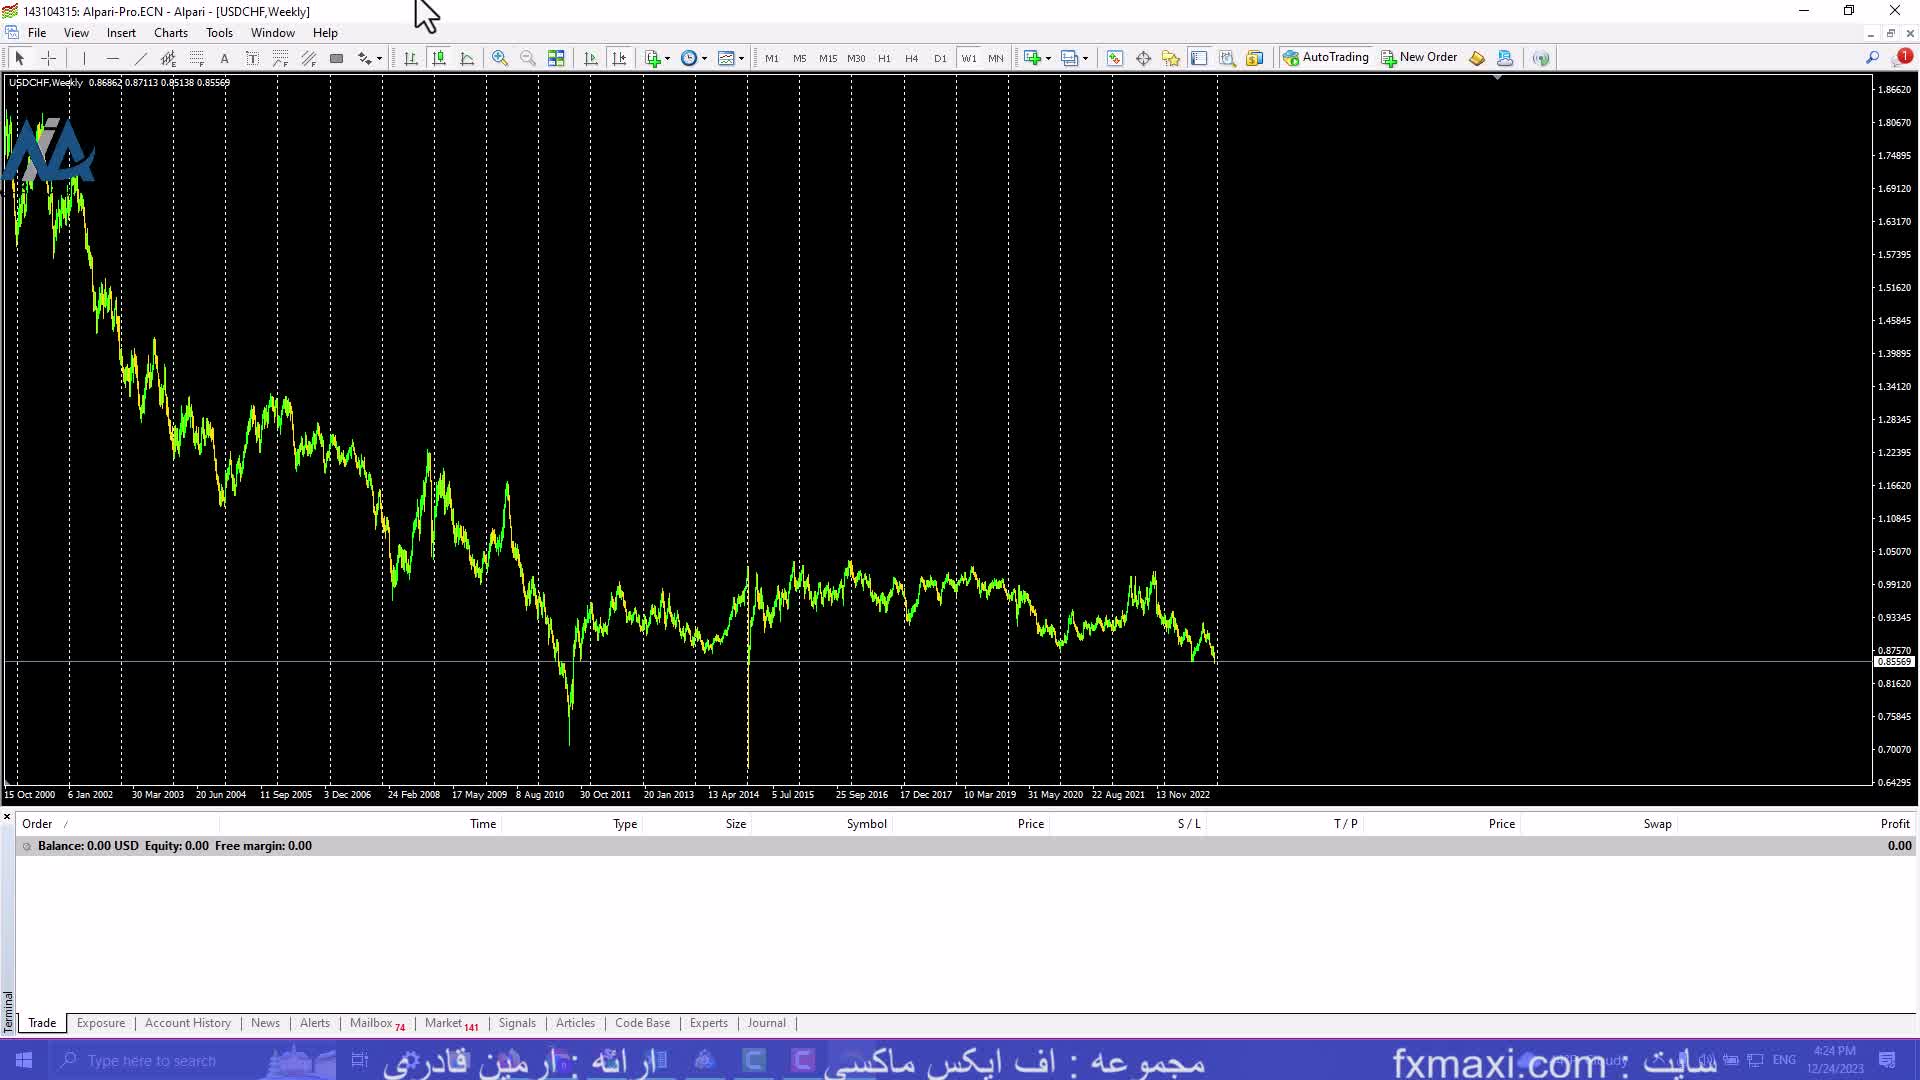The width and height of the screenshot is (1920, 1080).
Task: Select the Crosshair tool
Action: point(48,58)
